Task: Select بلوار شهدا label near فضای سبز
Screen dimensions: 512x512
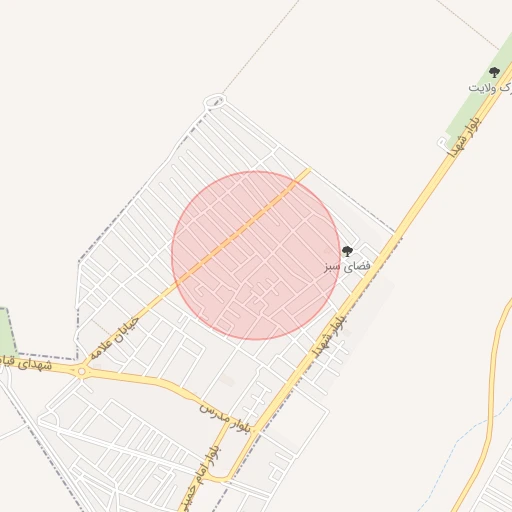Action: click(330, 336)
